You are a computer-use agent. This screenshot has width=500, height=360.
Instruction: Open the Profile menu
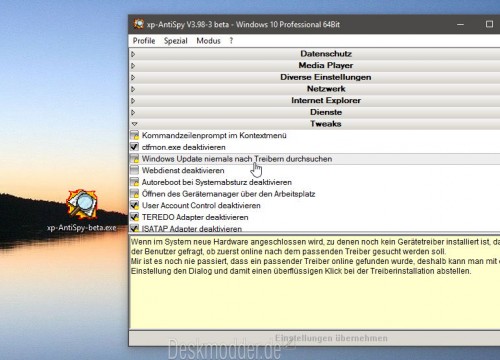[144, 41]
